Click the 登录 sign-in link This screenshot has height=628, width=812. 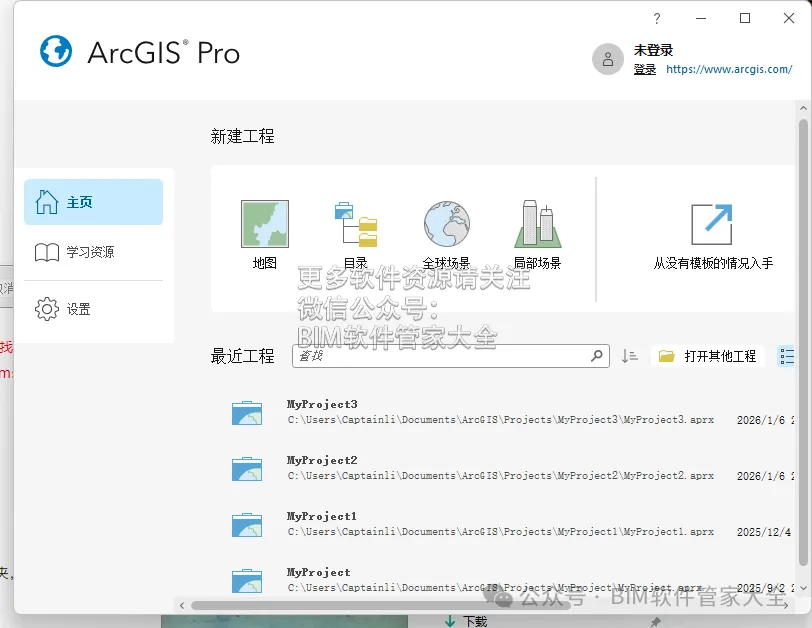pyautogui.click(x=645, y=69)
